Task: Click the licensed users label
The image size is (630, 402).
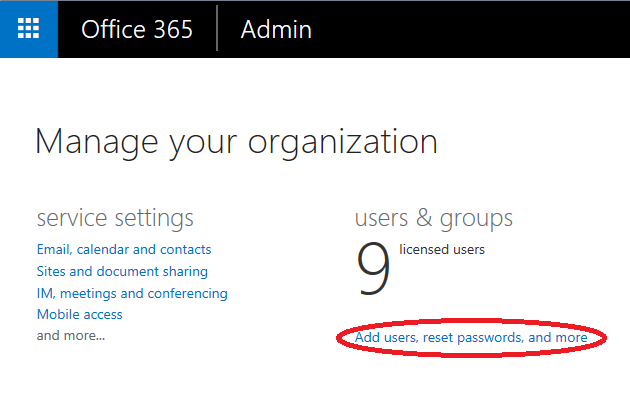Action: pos(442,249)
